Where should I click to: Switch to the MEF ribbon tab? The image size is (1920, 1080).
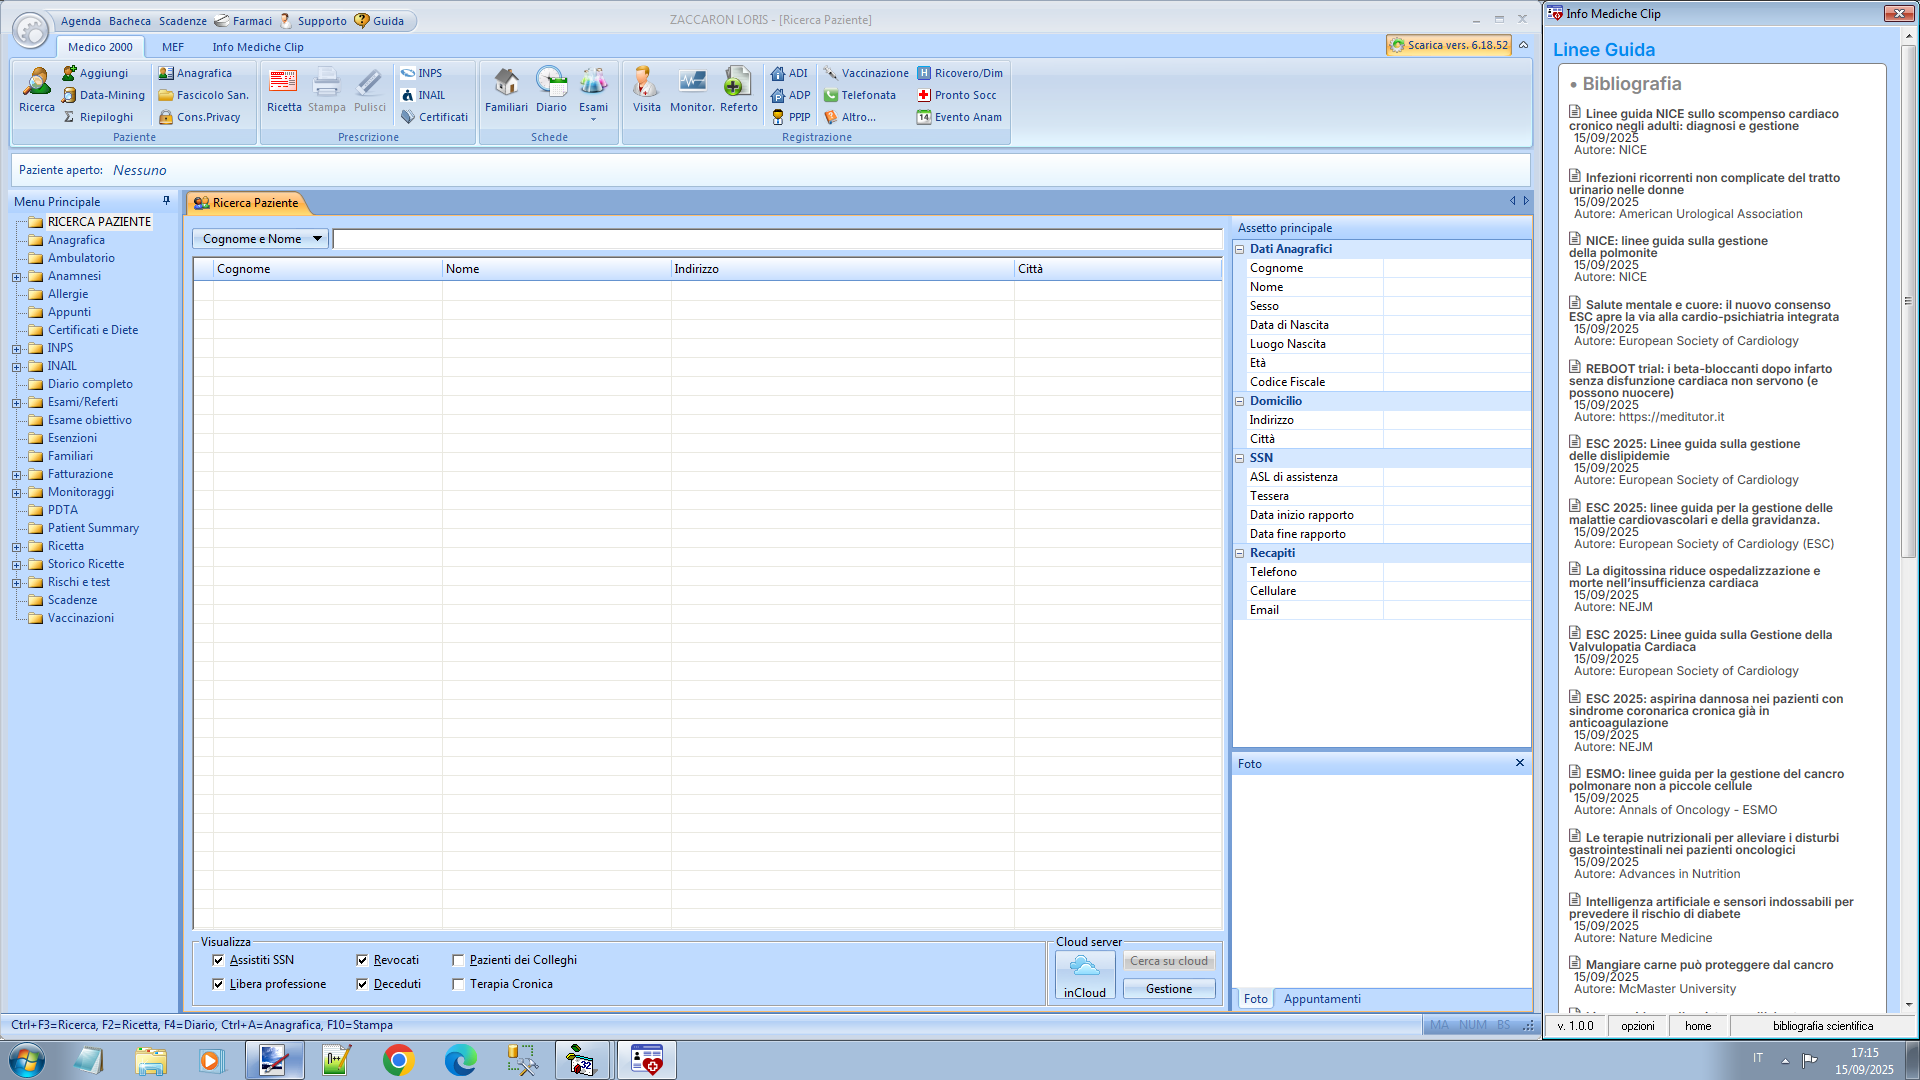(173, 47)
